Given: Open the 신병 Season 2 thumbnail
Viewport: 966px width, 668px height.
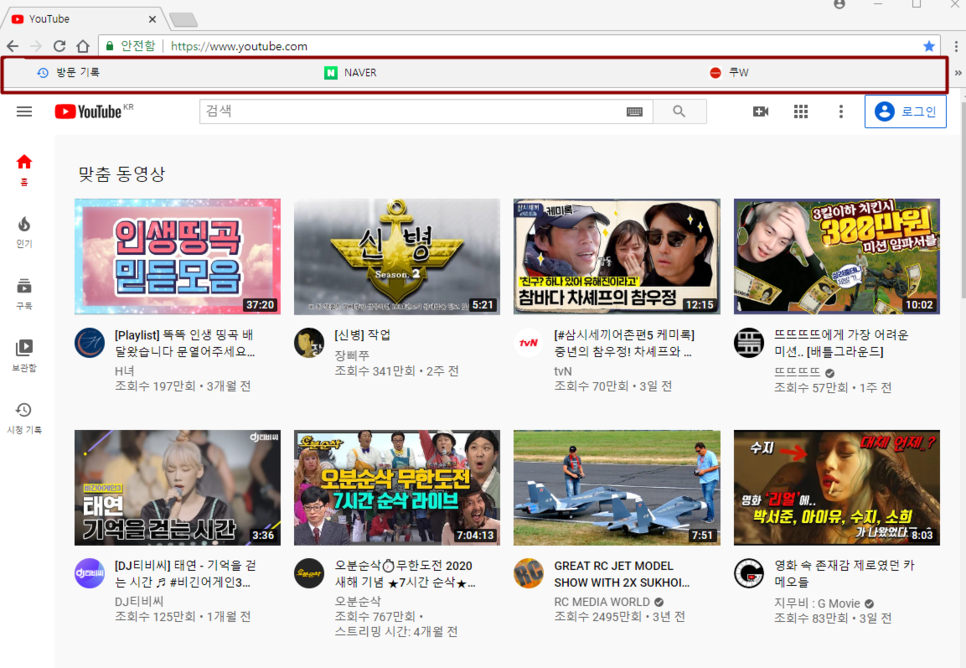Looking at the screenshot, I should [397, 256].
